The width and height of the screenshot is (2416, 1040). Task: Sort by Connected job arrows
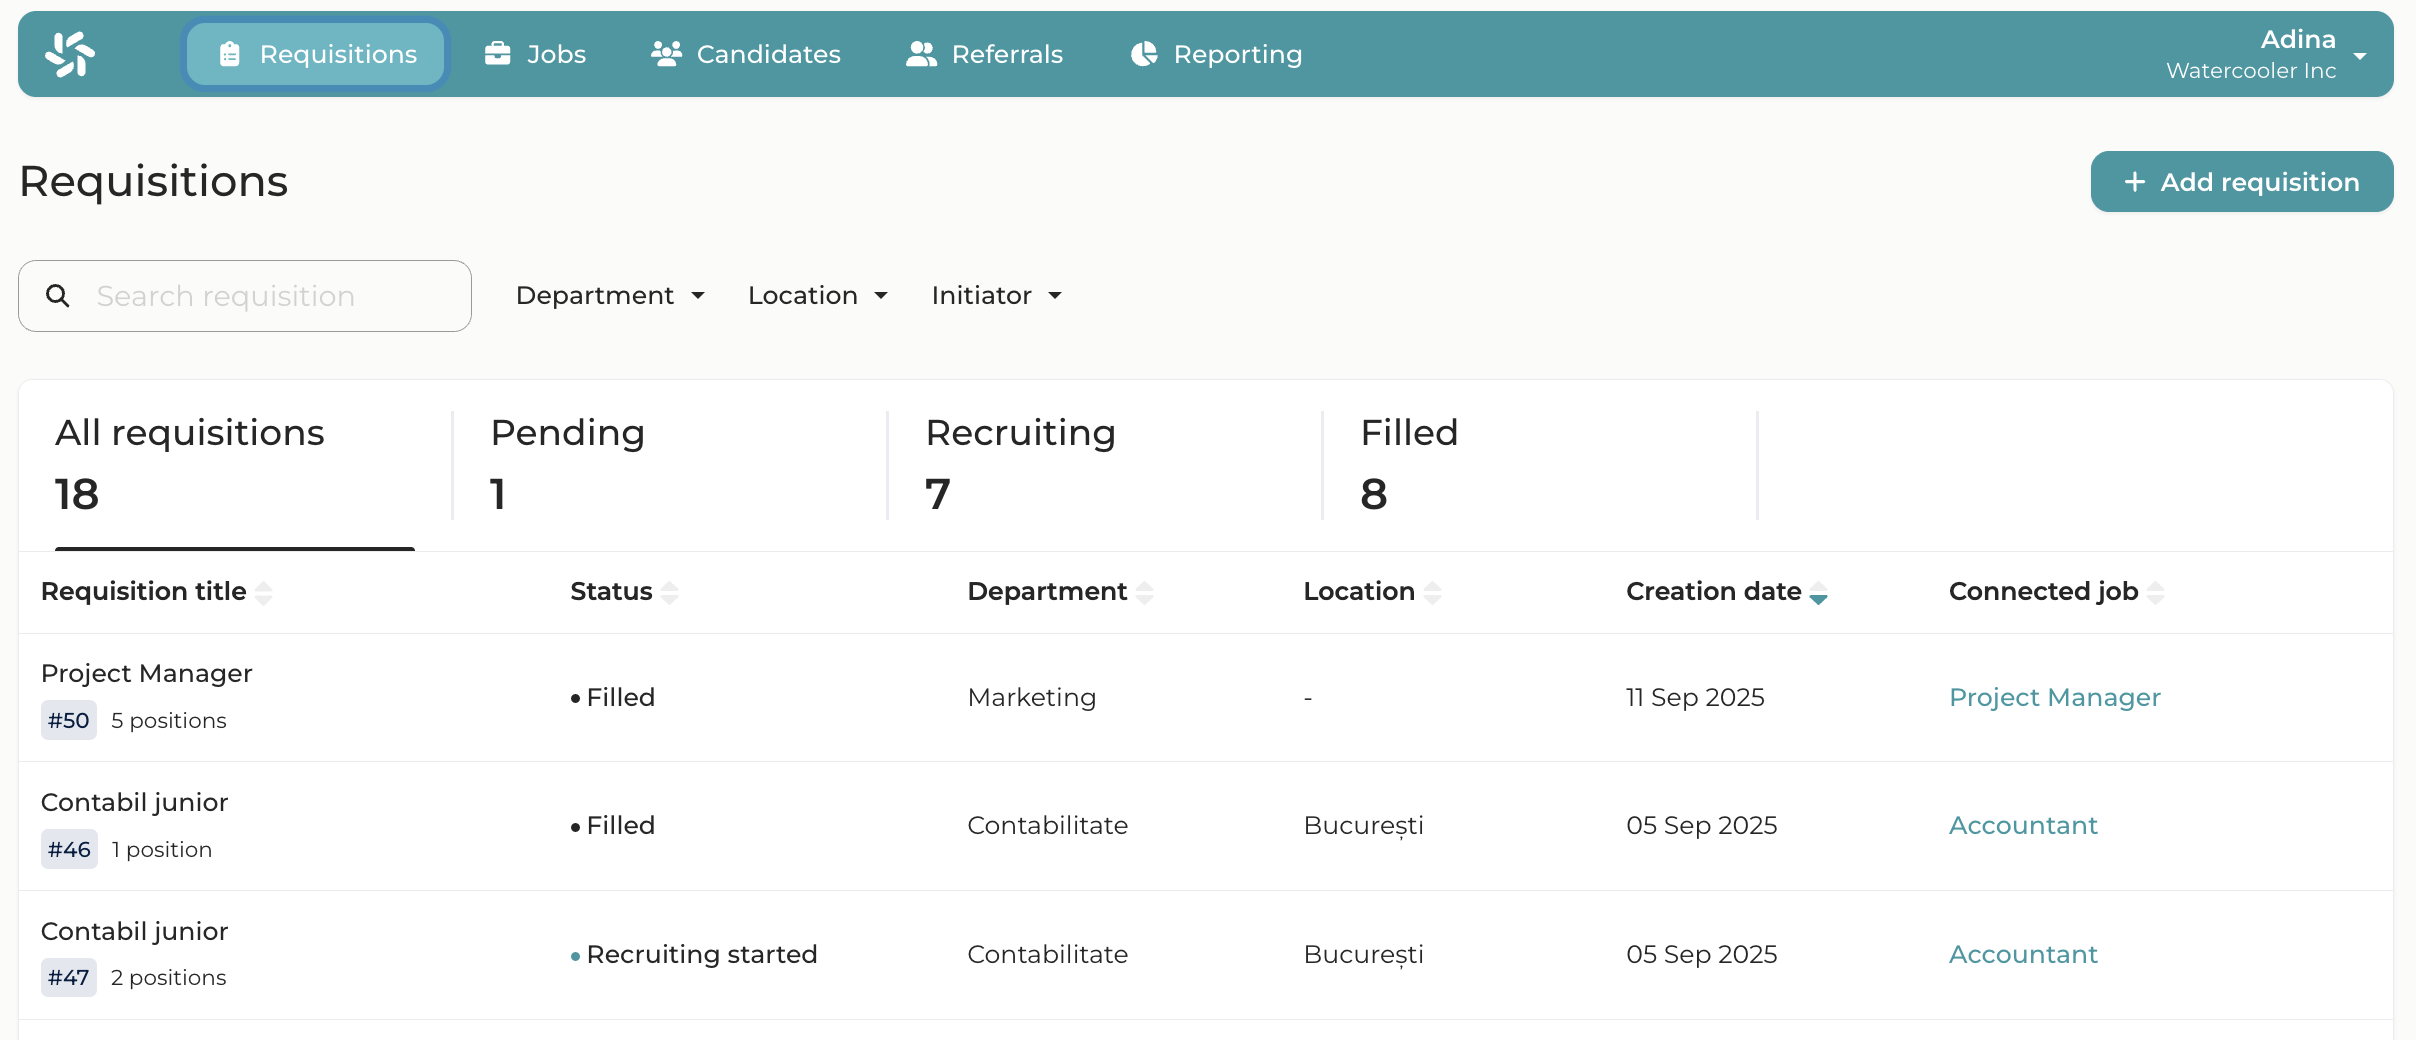click(x=2155, y=593)
